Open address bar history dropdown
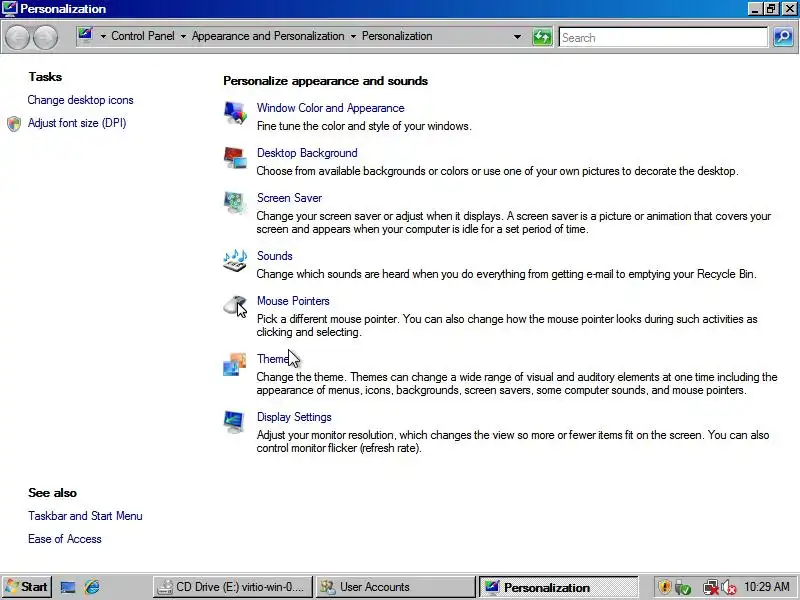 [517, 37]
